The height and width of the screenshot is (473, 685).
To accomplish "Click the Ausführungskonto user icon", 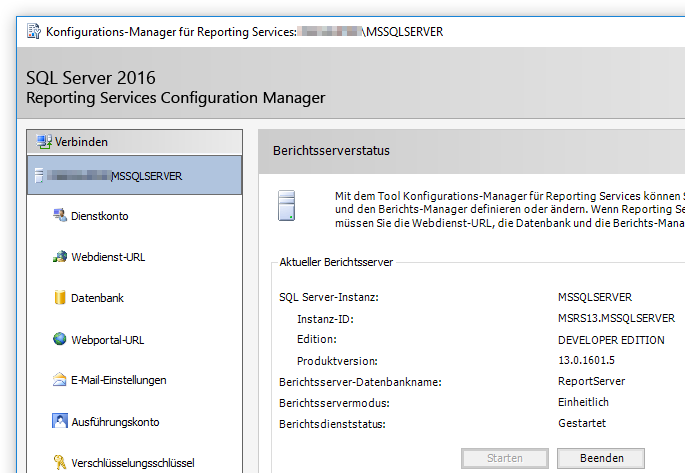I will point(60,421).
